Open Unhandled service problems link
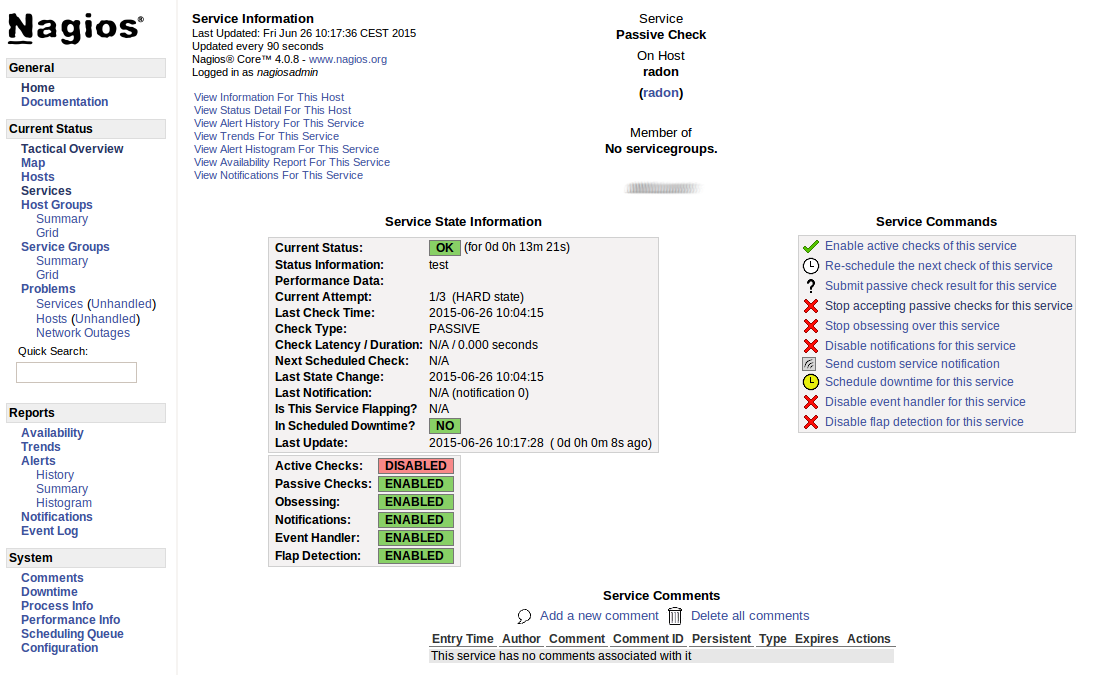This screenshot has height=675, width=1108. click(121, 304)
